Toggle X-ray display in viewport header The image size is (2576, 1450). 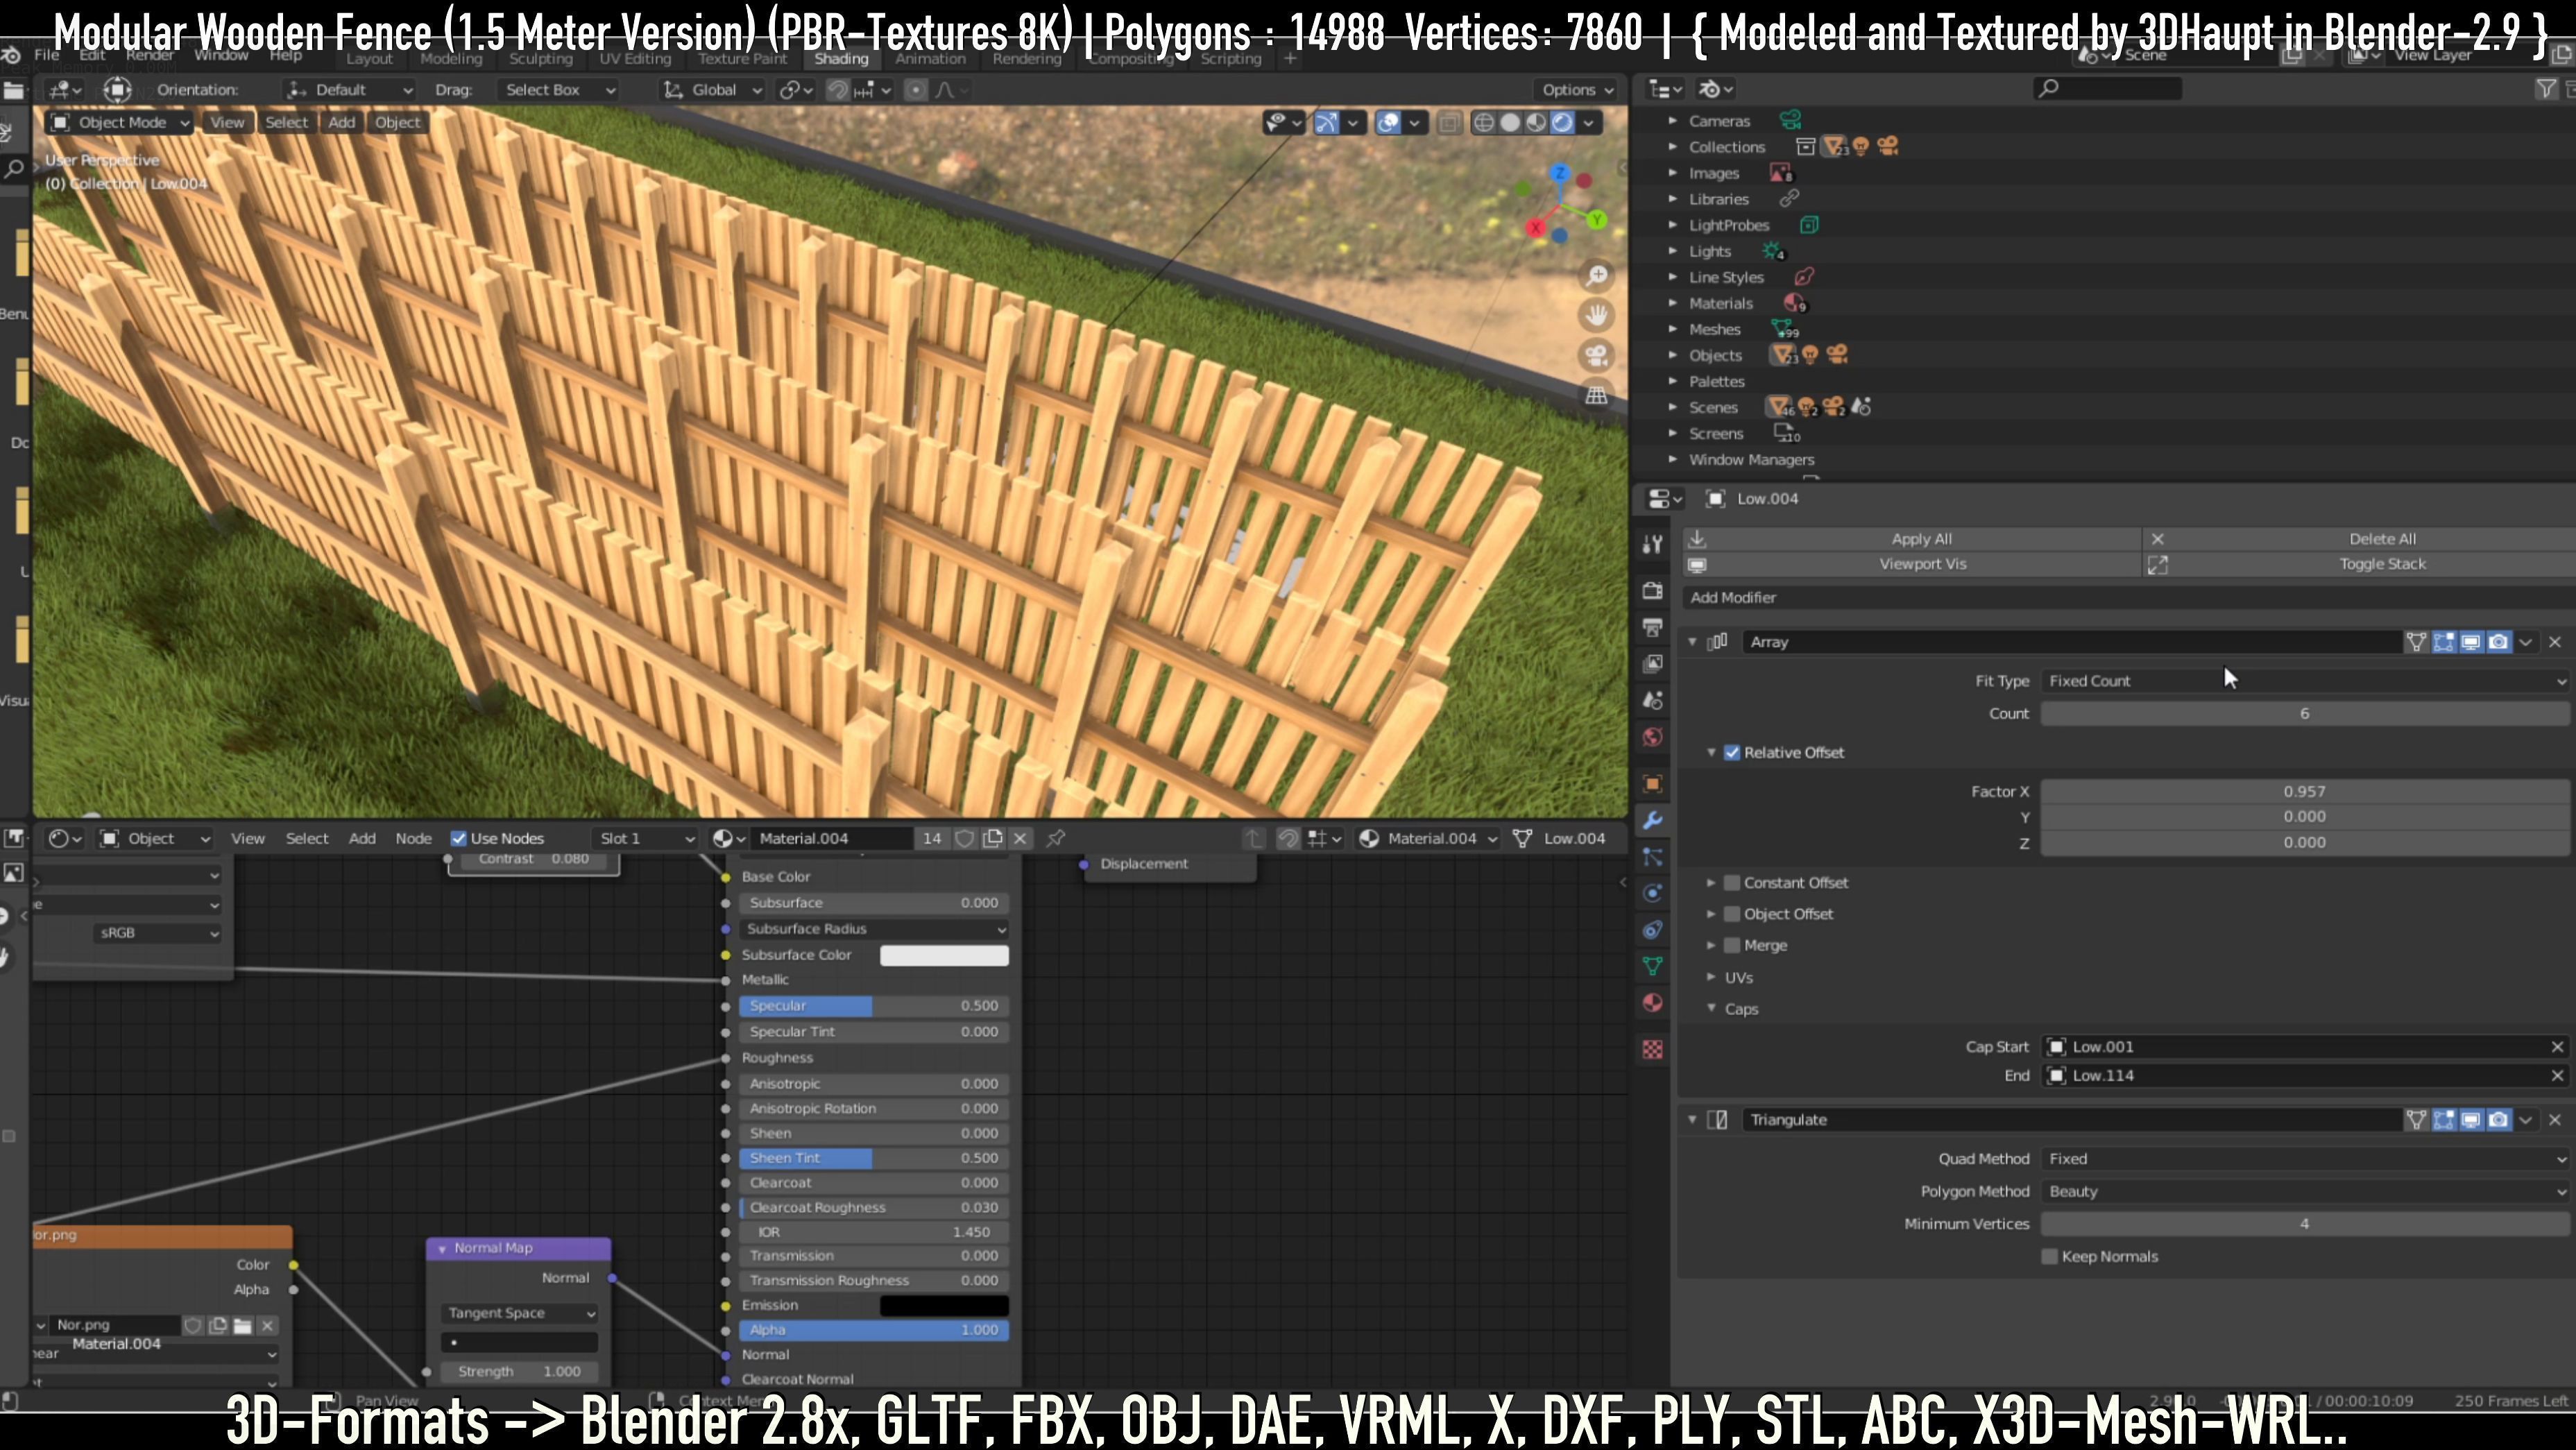point(1447,122)
